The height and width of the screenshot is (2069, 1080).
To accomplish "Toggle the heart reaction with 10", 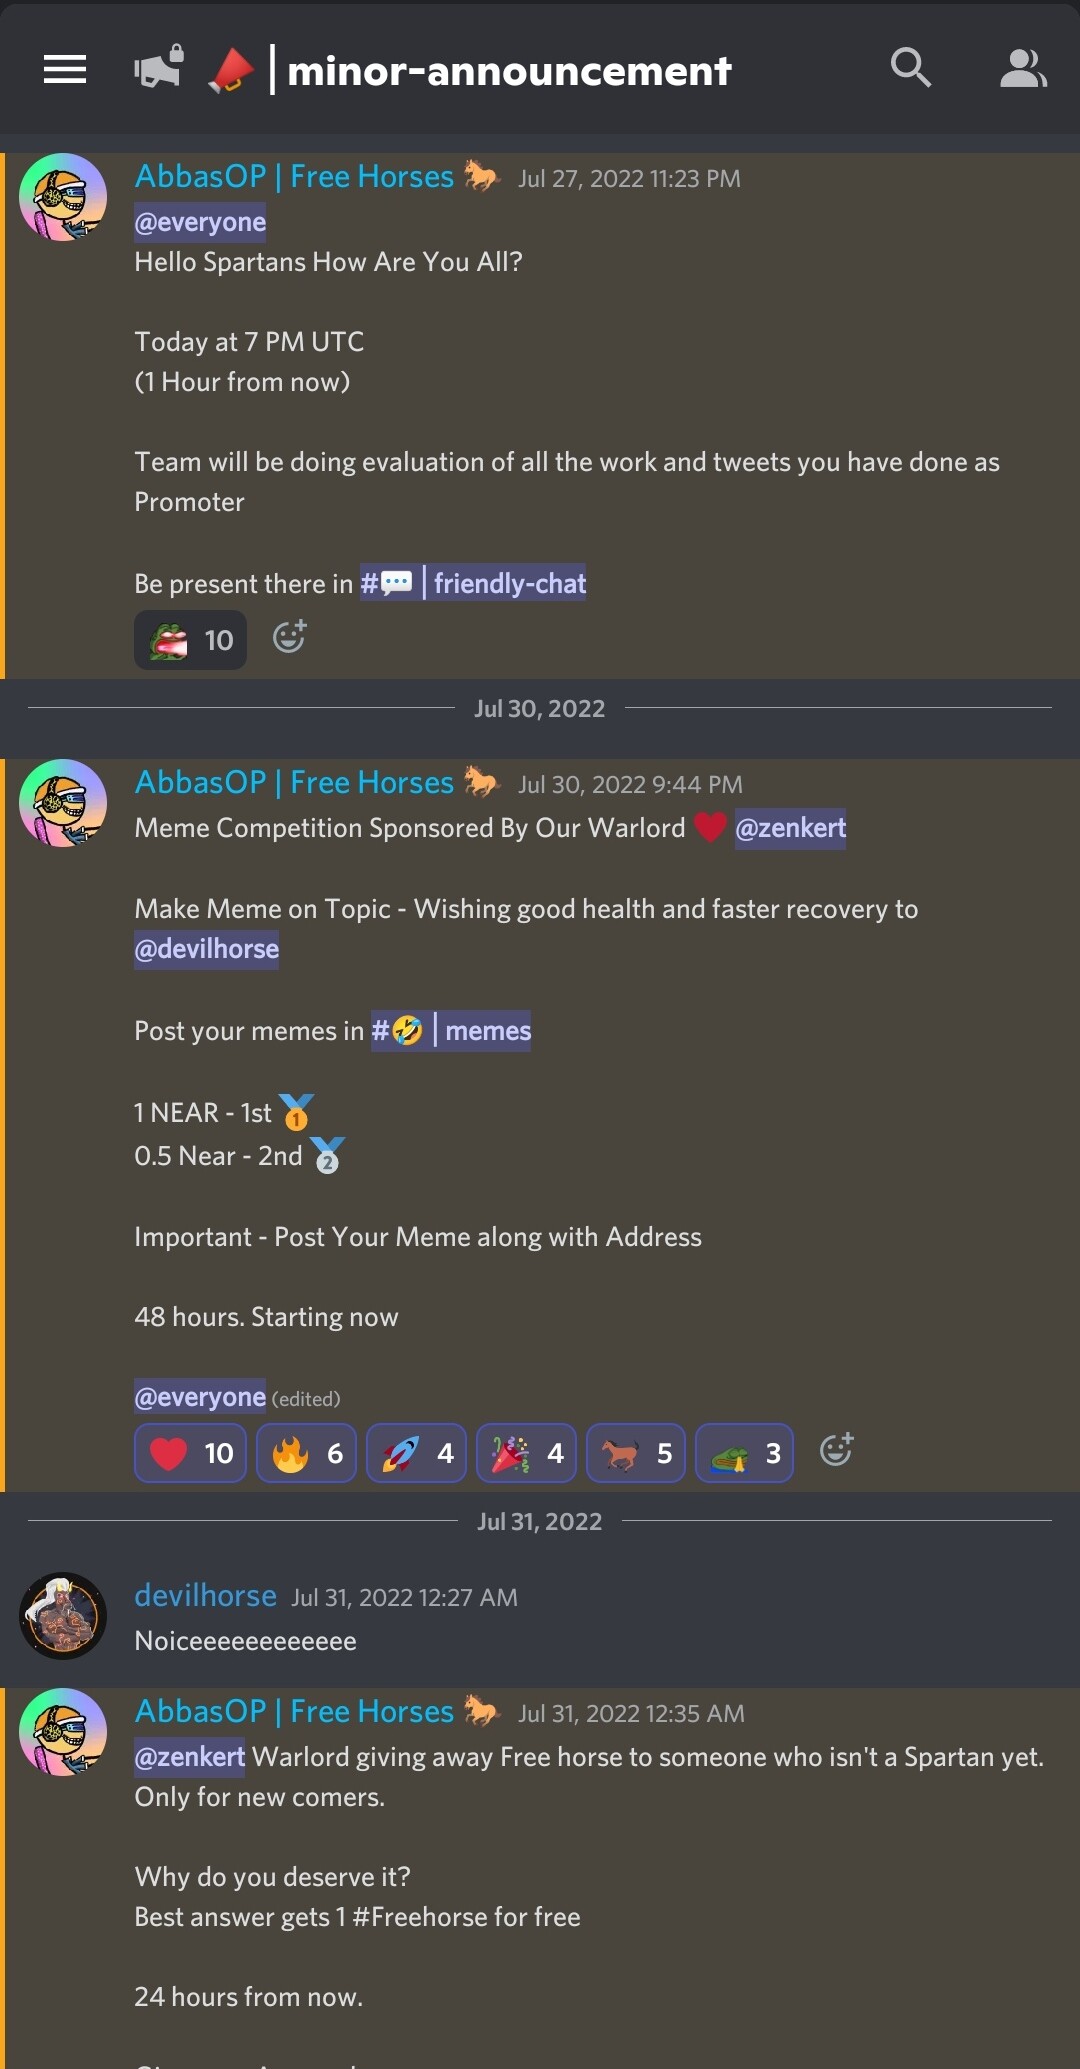I will tap(191, 1453).
